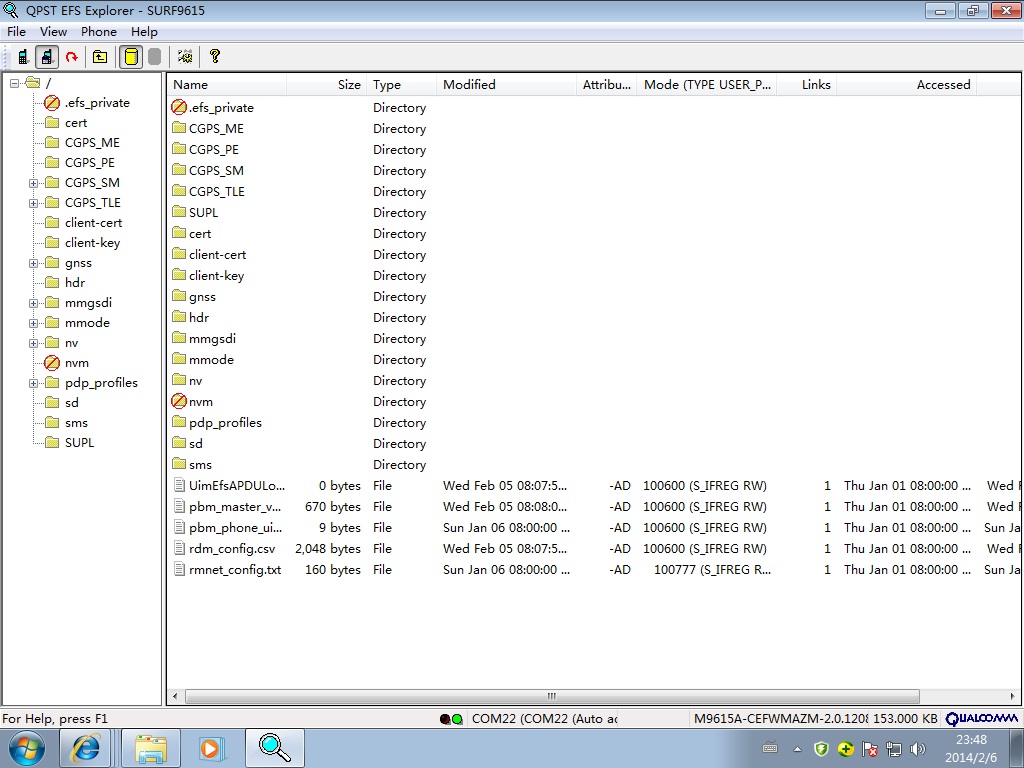This screenshot has height=768, width=1024.
Task: Expand the gnss tree node
Action: click(x=33, y=263)
